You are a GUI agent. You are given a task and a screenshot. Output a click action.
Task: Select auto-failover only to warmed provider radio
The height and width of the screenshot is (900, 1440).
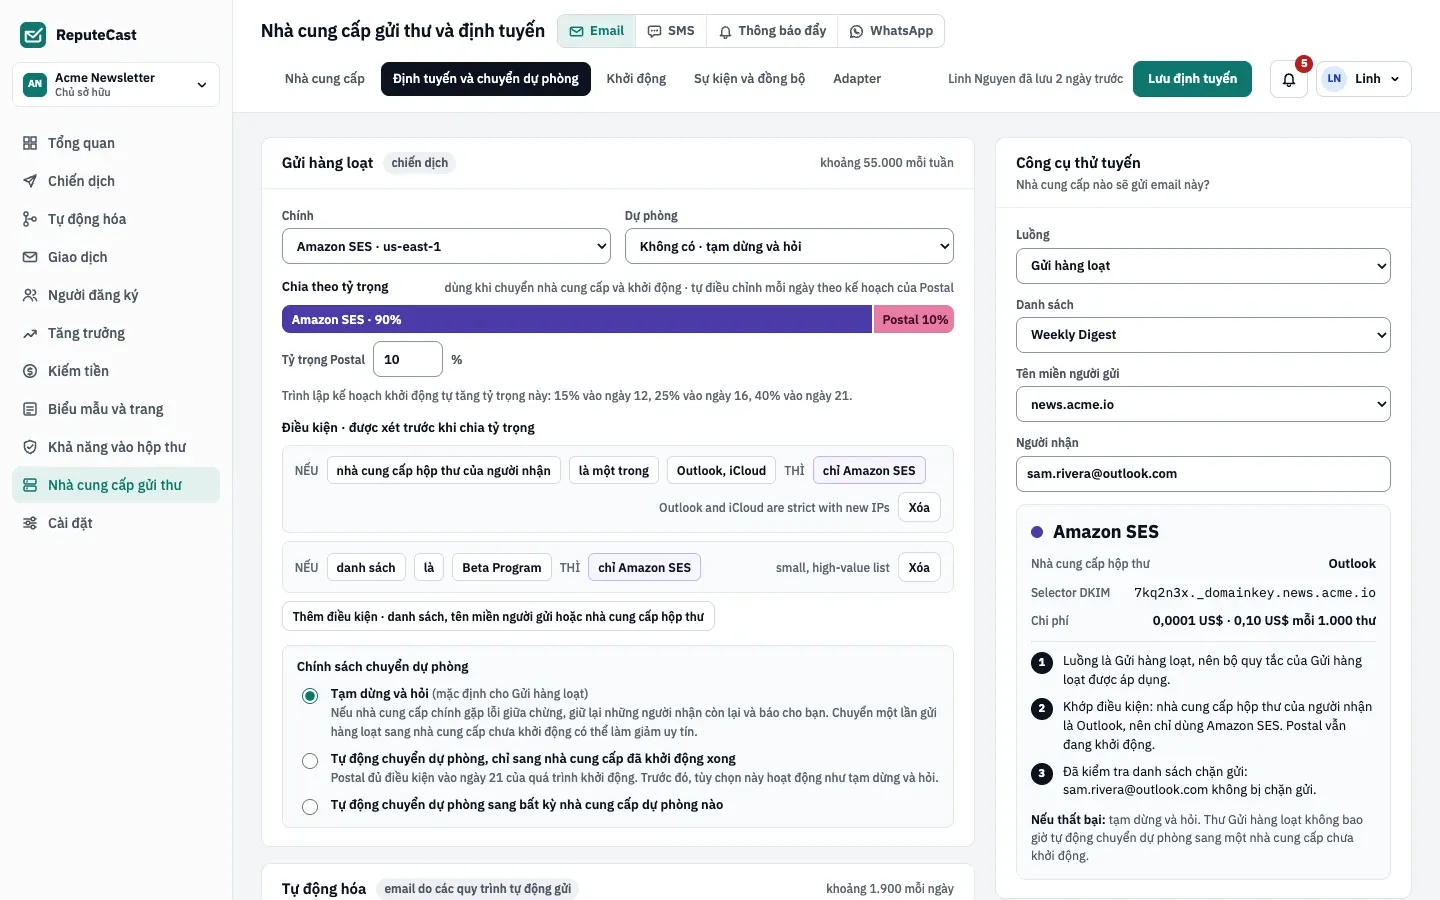pos(310,761)
